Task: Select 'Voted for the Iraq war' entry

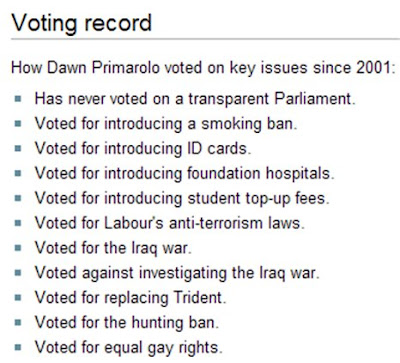Action: [113, 248]
